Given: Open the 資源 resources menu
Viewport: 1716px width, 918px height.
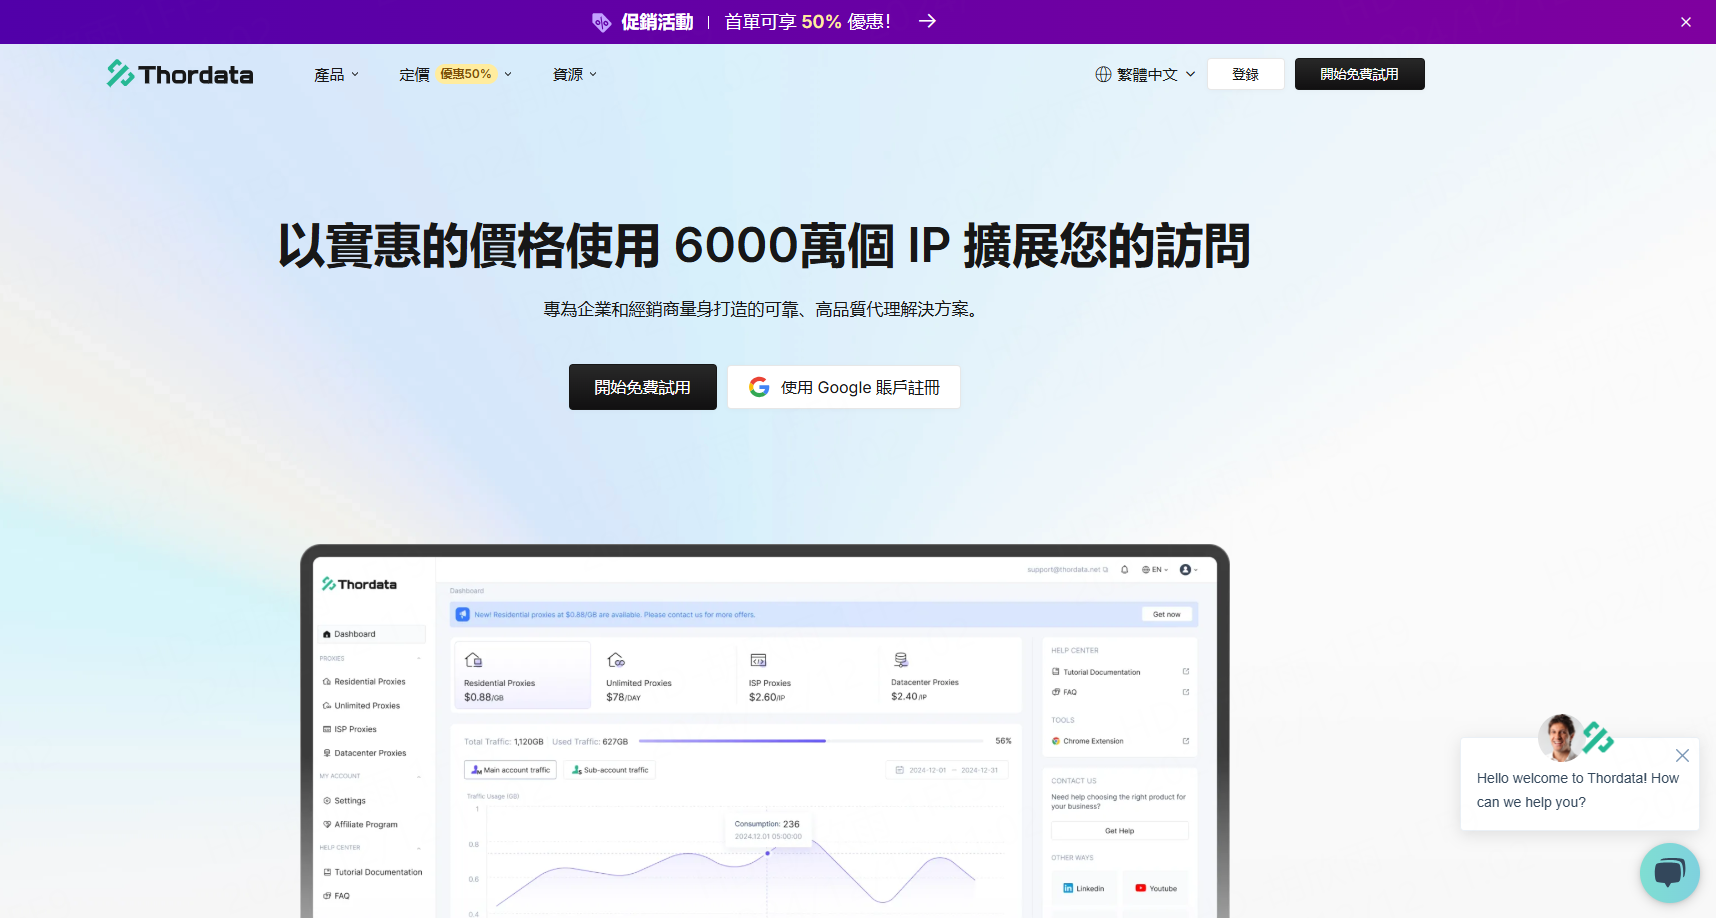Looking at the screenshot, I should tap(575, 74).
